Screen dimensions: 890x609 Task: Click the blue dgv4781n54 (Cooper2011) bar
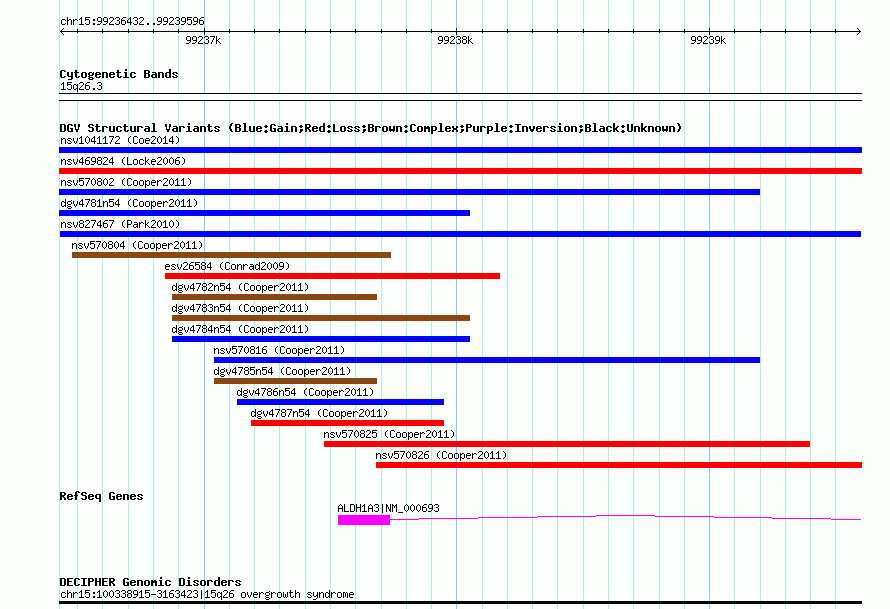(265, 213)
